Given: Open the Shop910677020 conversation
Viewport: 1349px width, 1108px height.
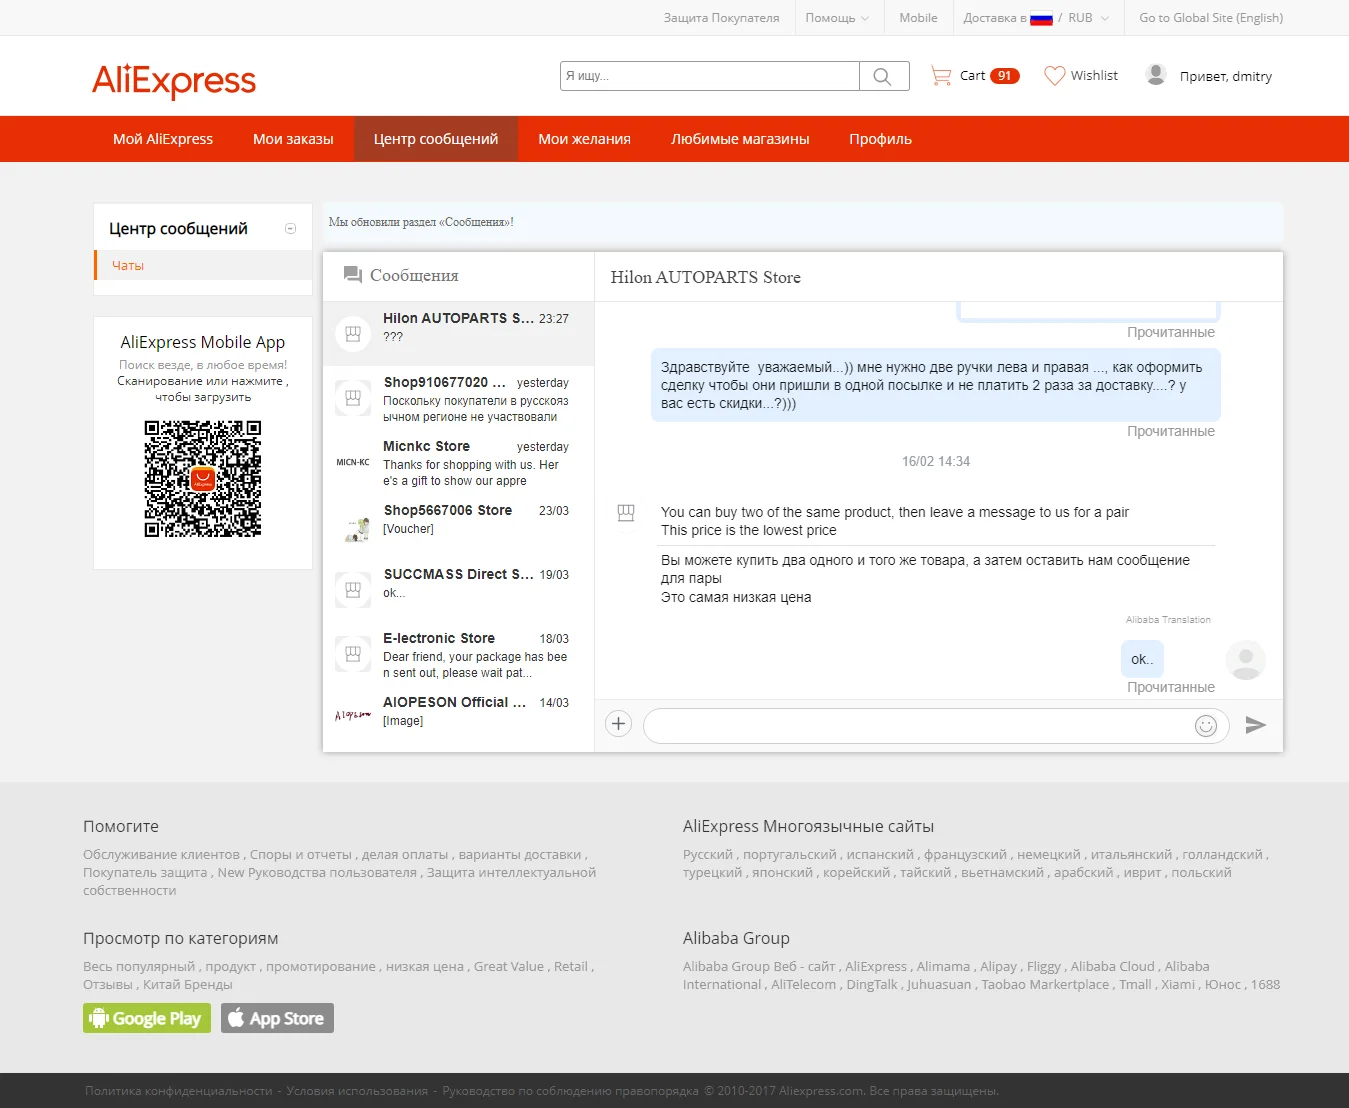Looking at the screenshot, I should point(459,398).
